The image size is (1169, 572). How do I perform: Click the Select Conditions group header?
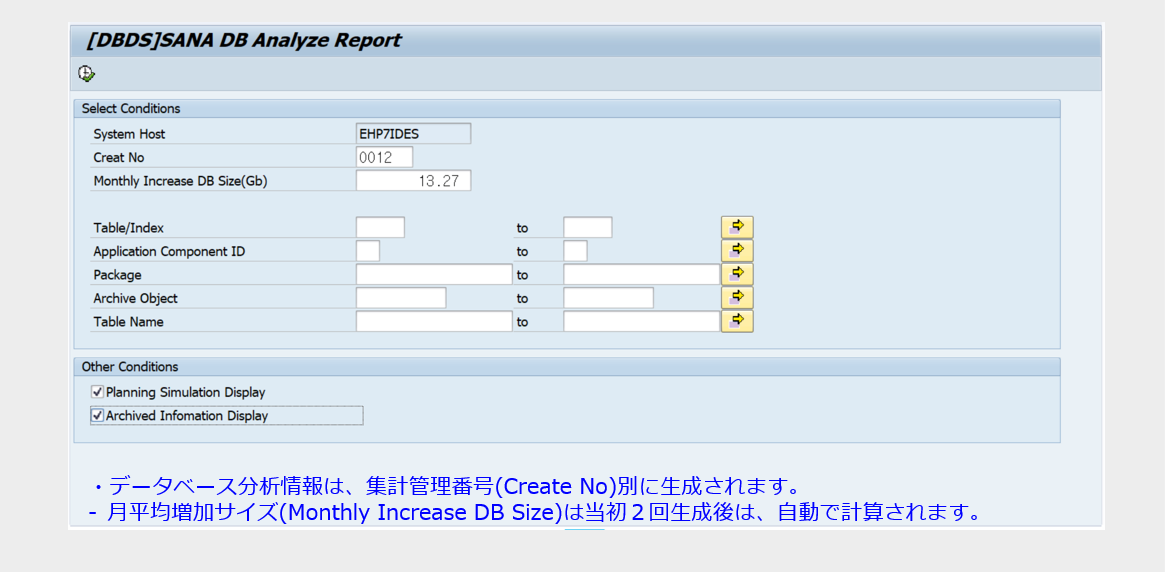tap(567, 108)
